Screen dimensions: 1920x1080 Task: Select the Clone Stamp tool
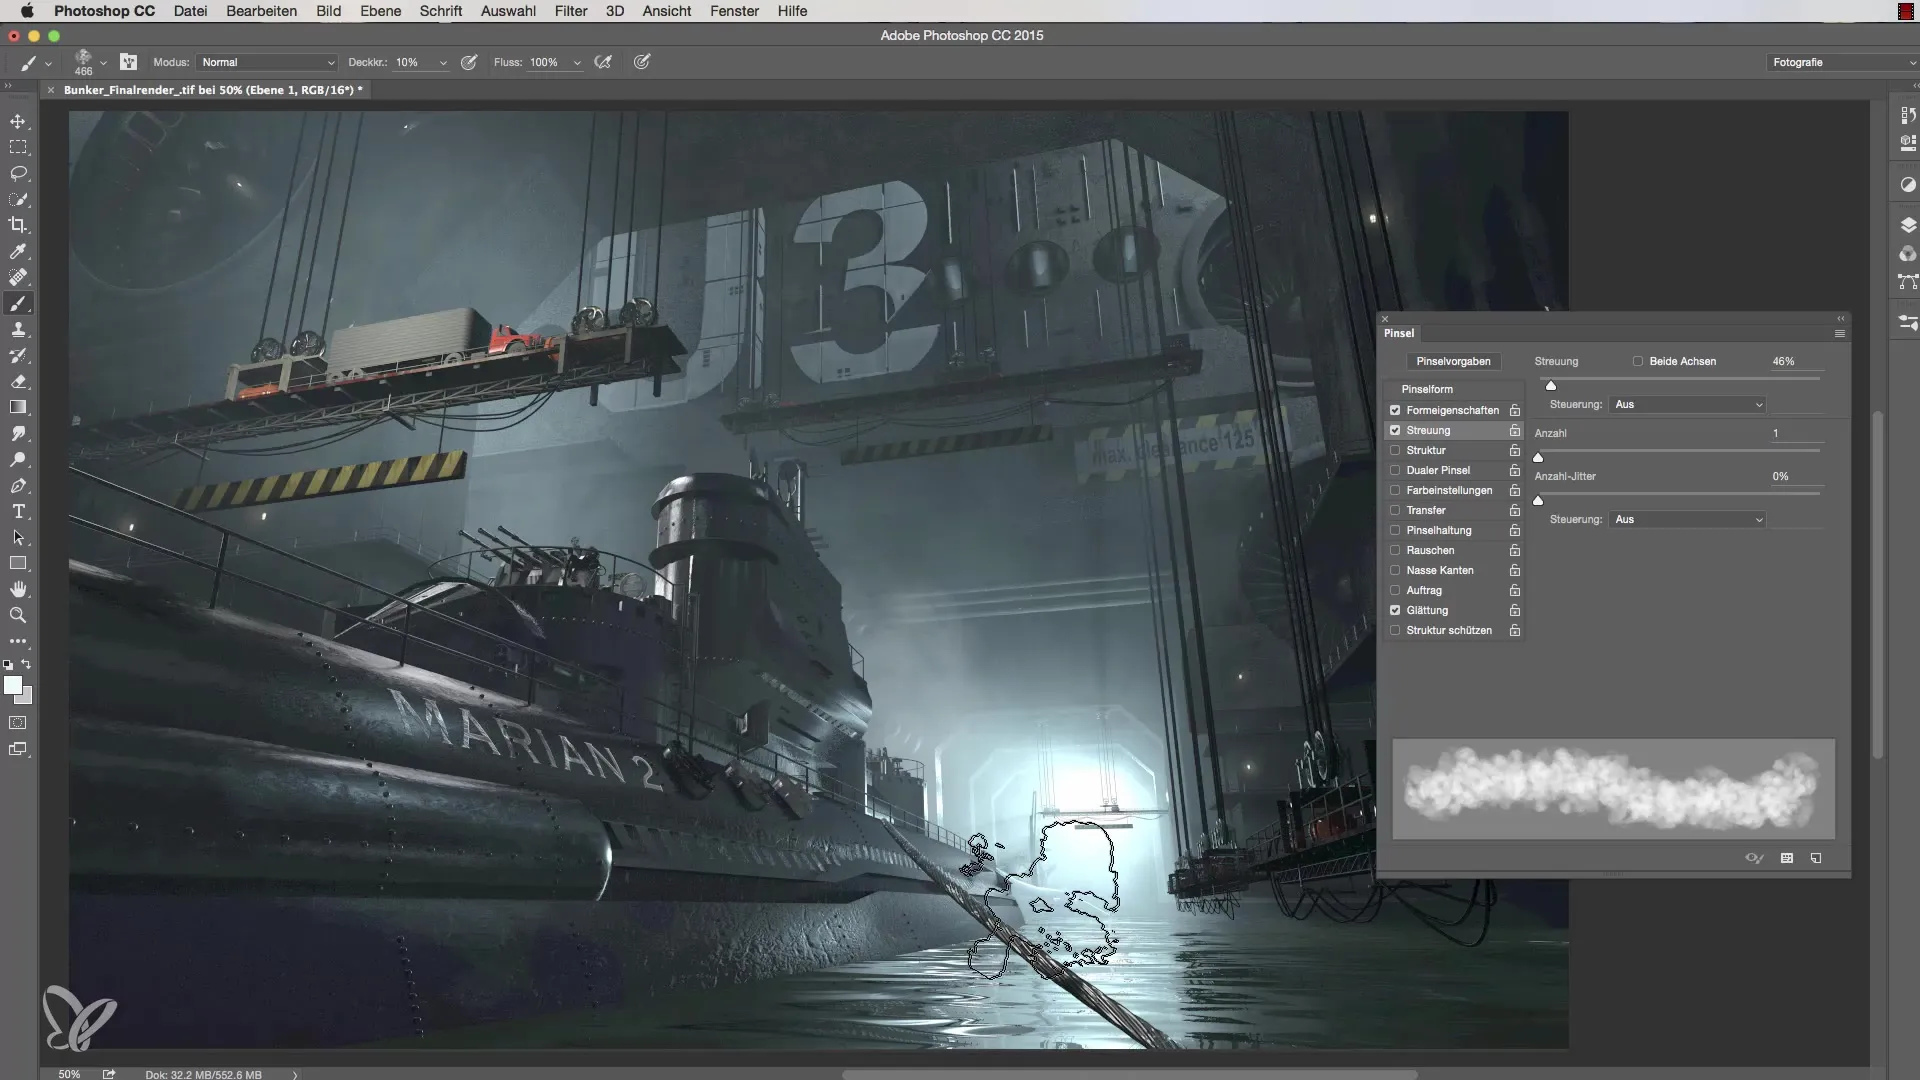point(18,330)
